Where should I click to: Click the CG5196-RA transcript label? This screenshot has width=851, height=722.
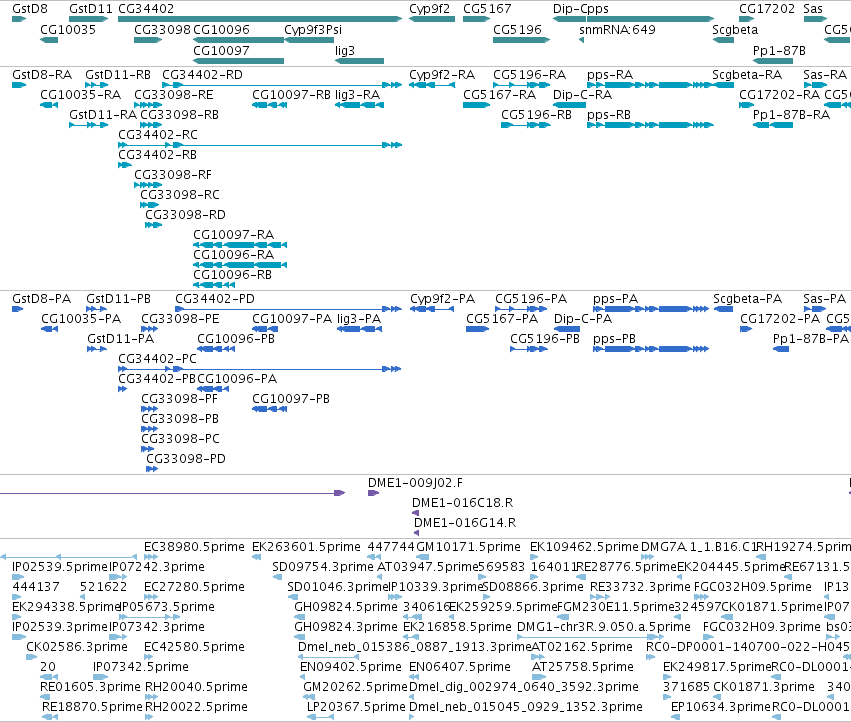(529, 74)
